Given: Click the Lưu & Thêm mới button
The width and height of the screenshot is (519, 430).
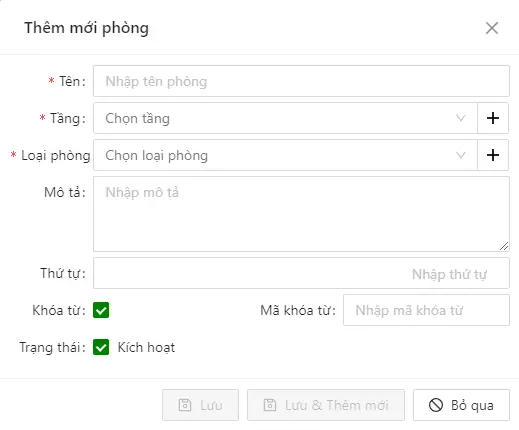Looking at the screenshot, I should (x=326, y=405).
